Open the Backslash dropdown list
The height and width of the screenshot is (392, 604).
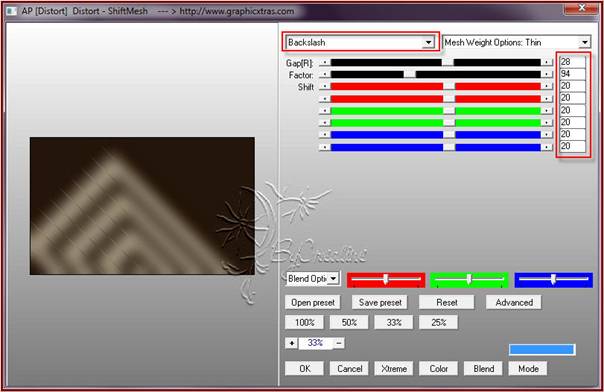(x=428, y=42)
